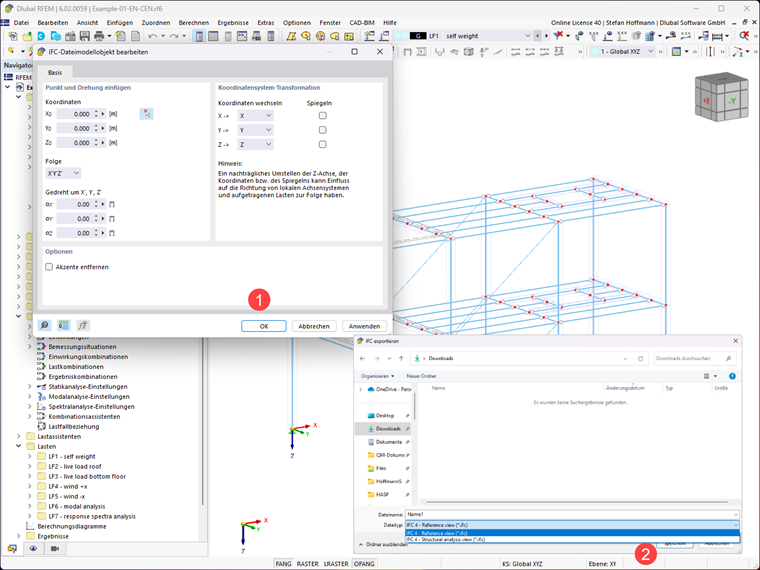Screen dimensions: 760x570
Task: Select the Basis tab in IFC dialog
Action: point(55,72)
